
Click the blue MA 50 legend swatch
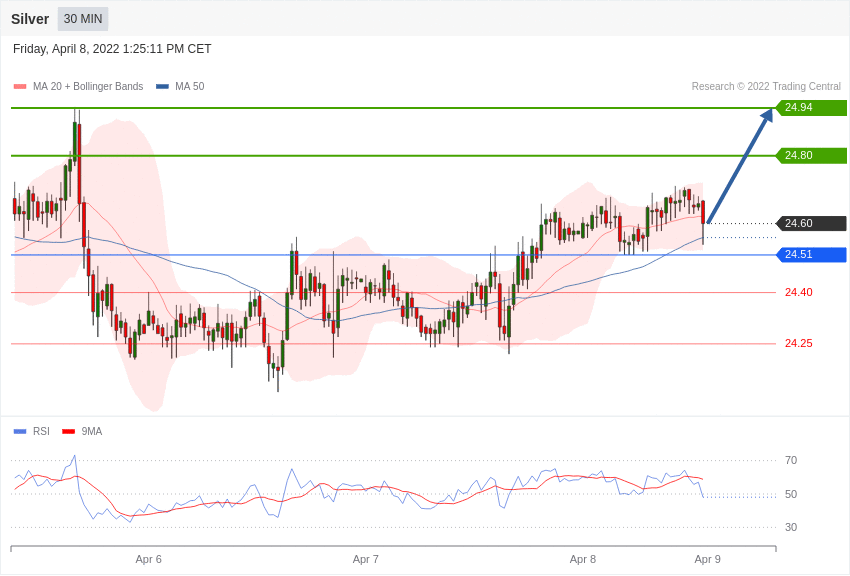click(162, 87)
